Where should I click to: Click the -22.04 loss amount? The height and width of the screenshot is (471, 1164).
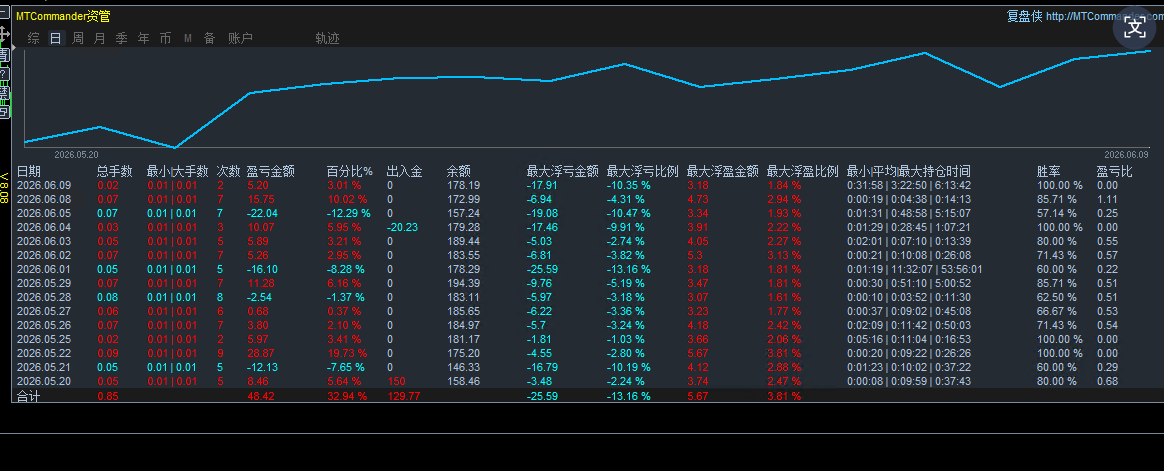coord(262,213)
